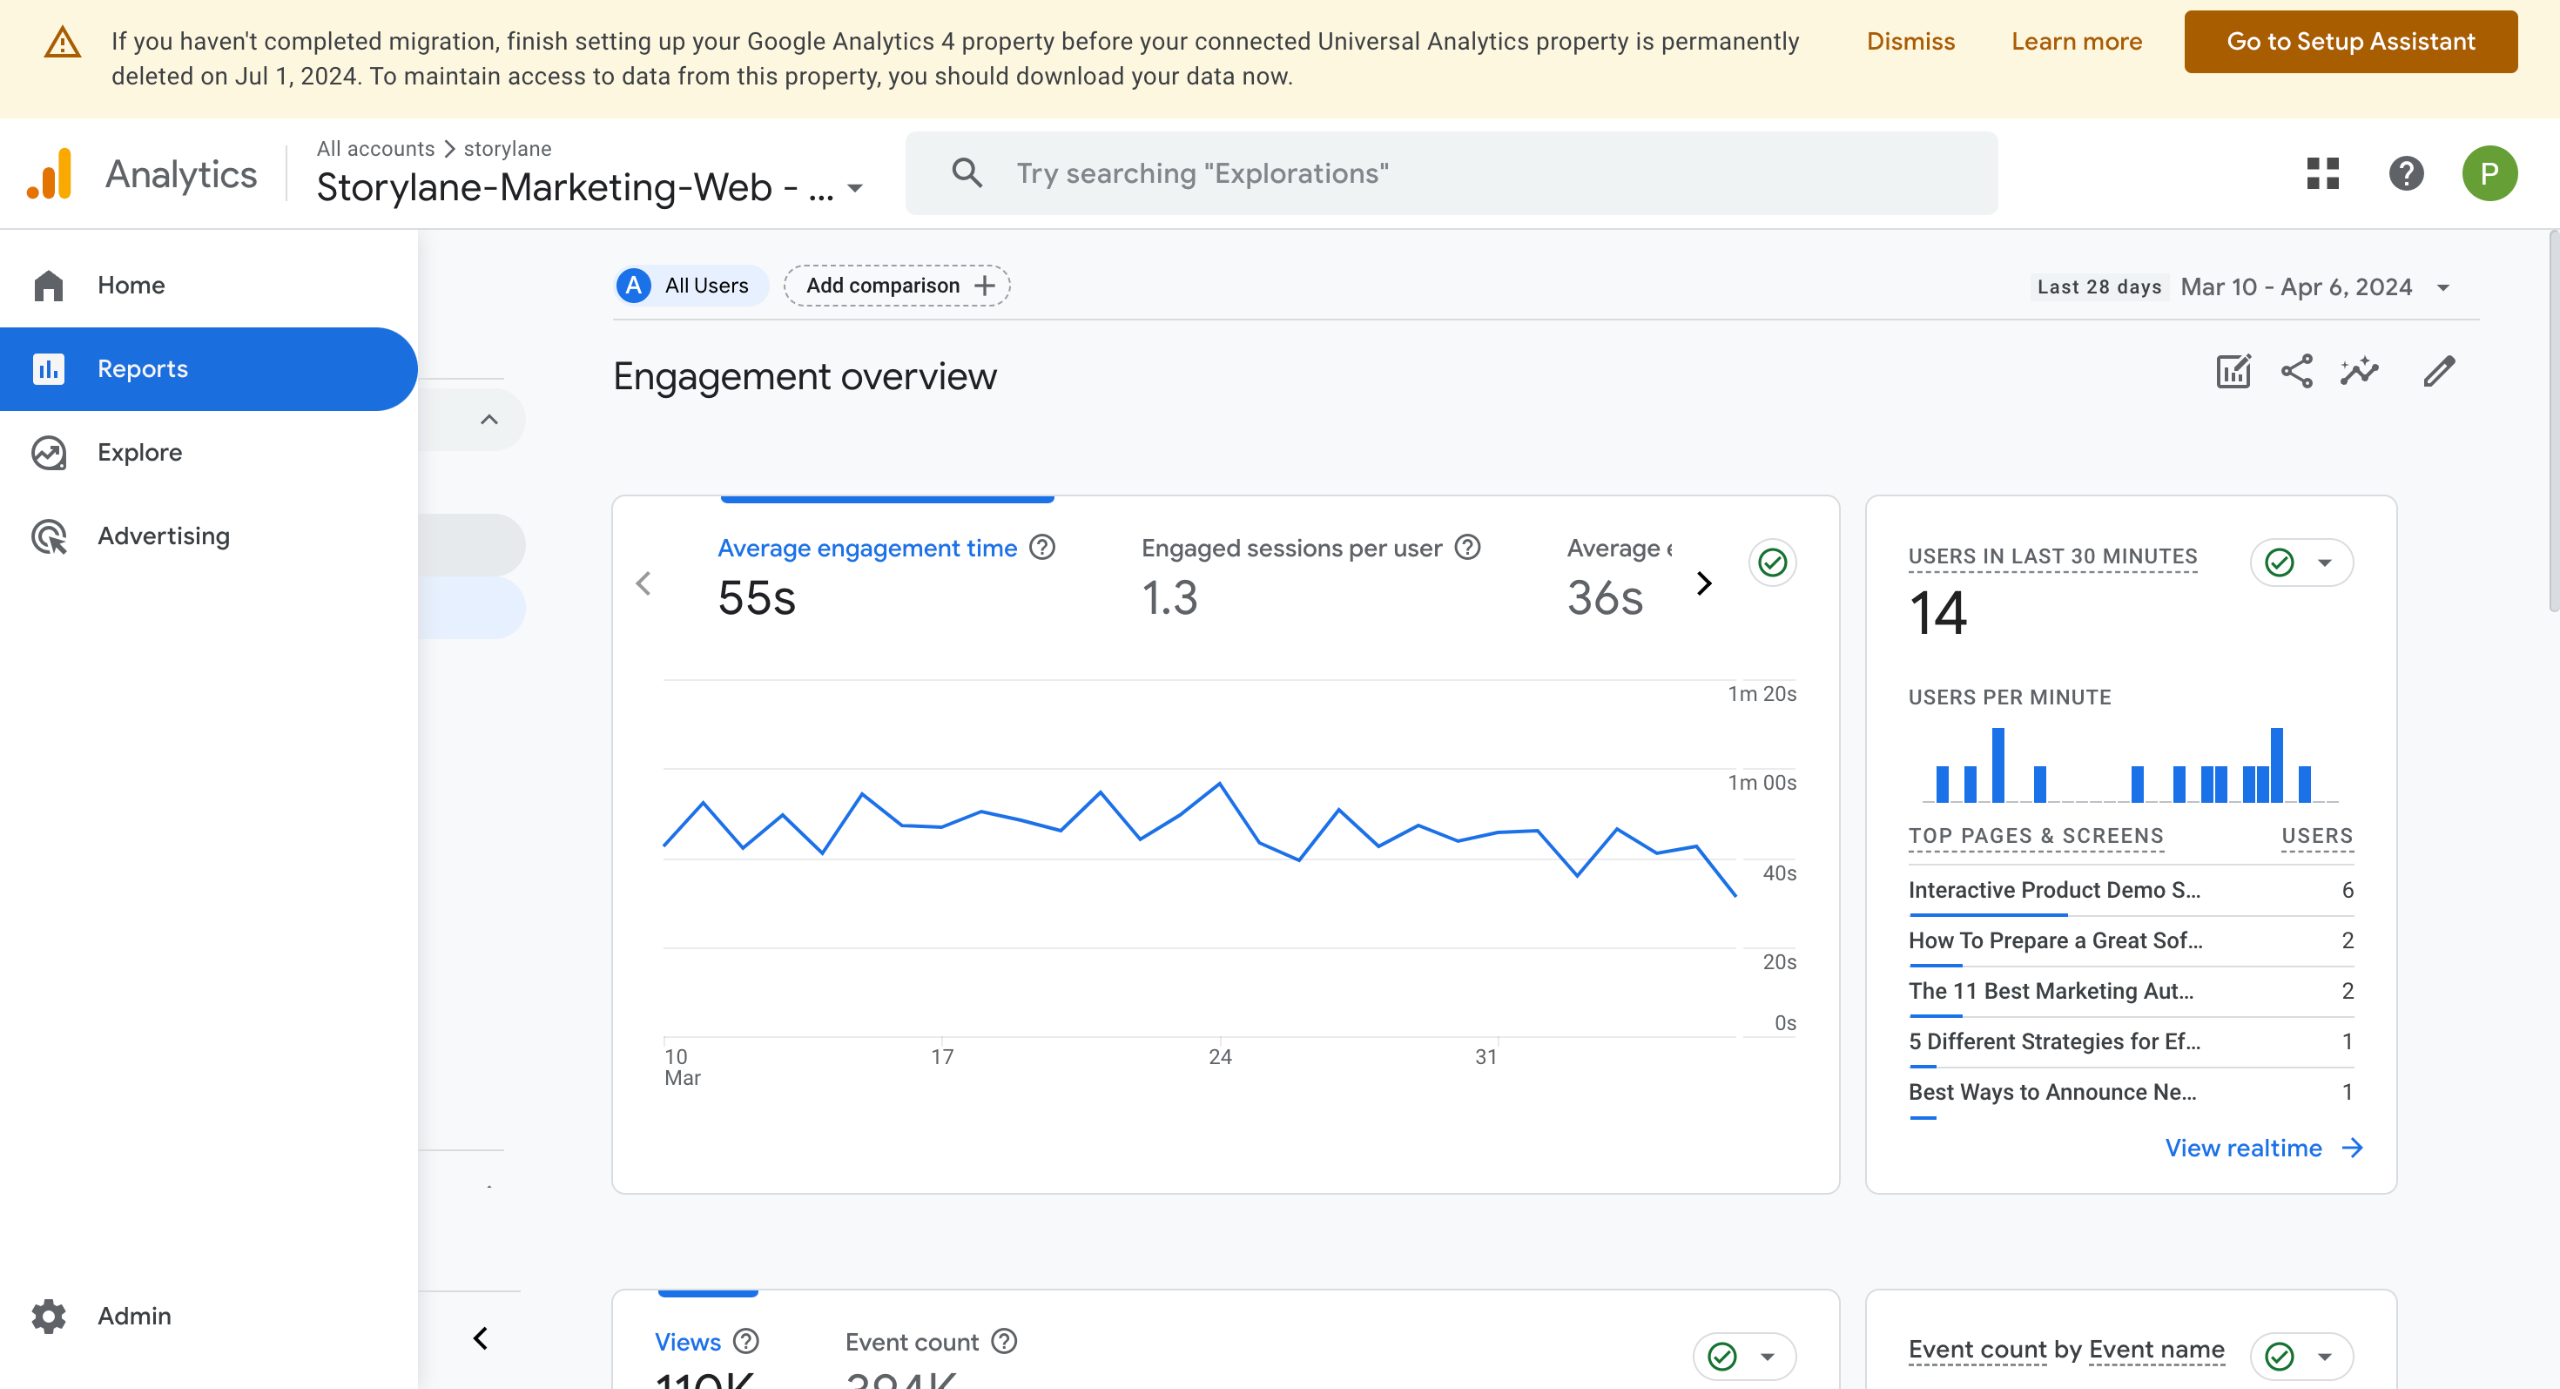Open the help icon in header
The image size is (2560, 1389).
tap(2406, 174)
